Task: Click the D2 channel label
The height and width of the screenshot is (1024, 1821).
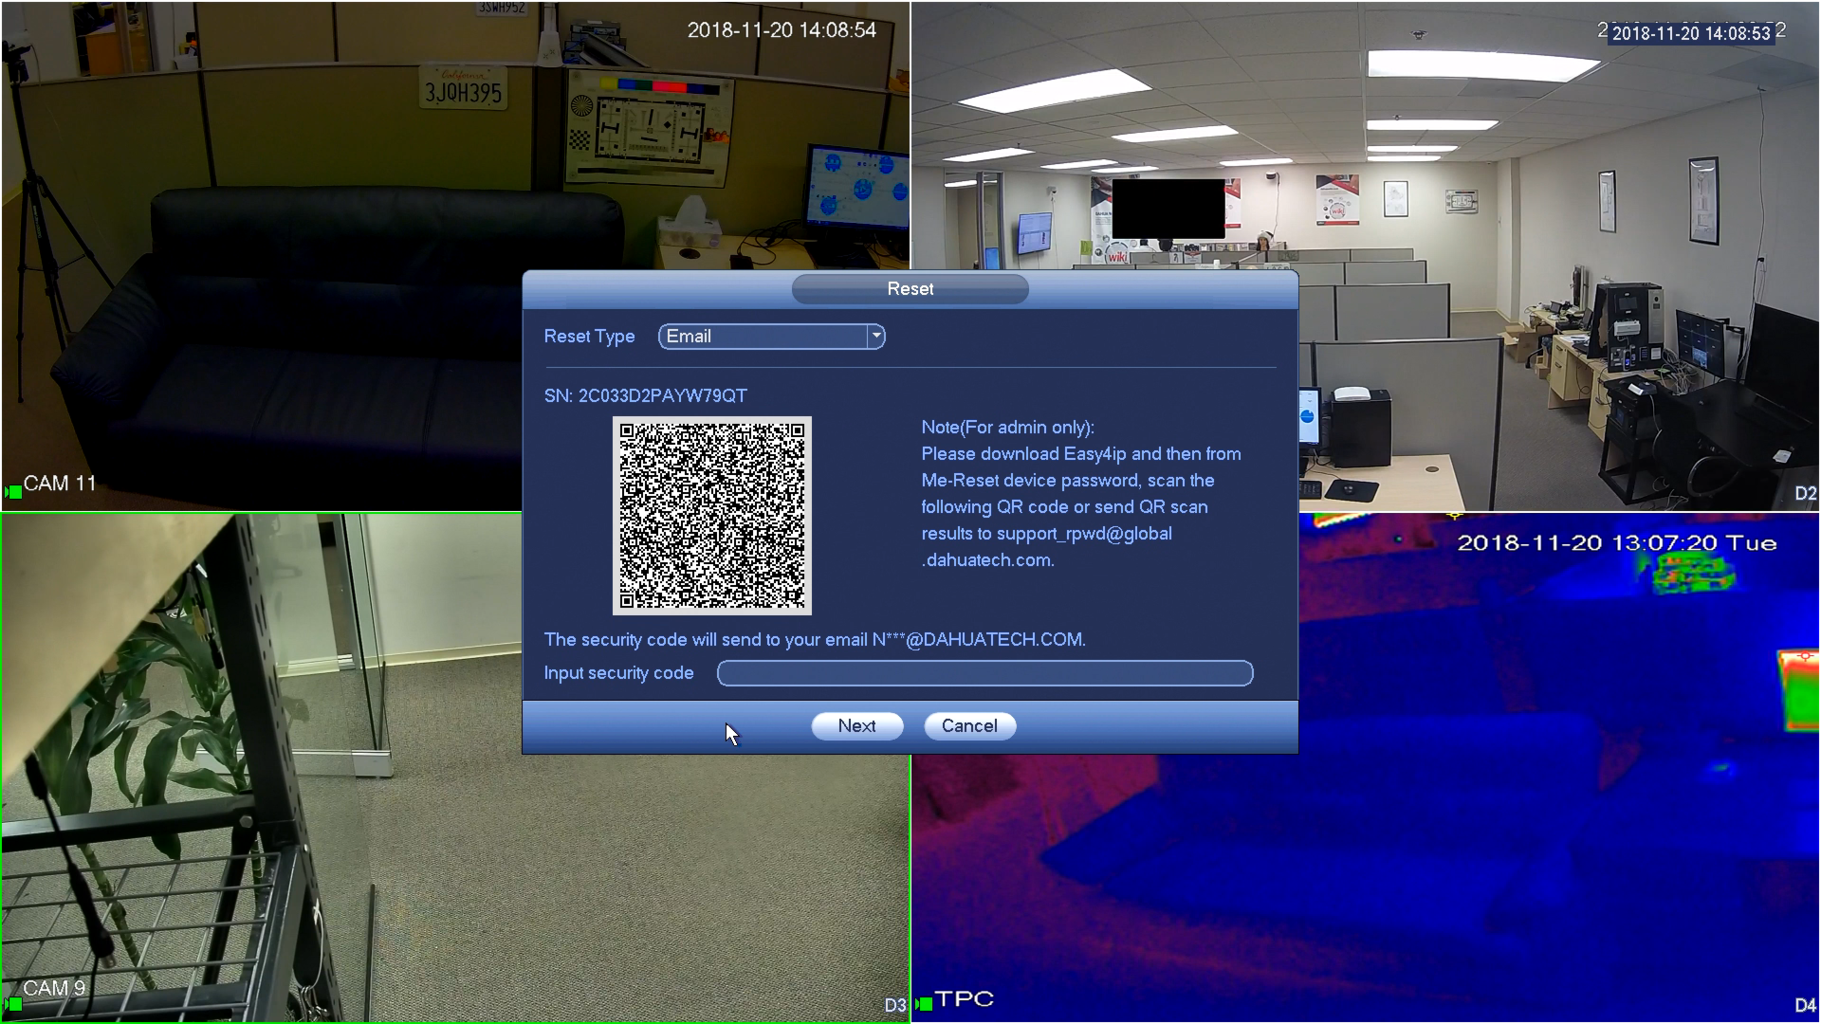Action: click(x=1805, y=493)
